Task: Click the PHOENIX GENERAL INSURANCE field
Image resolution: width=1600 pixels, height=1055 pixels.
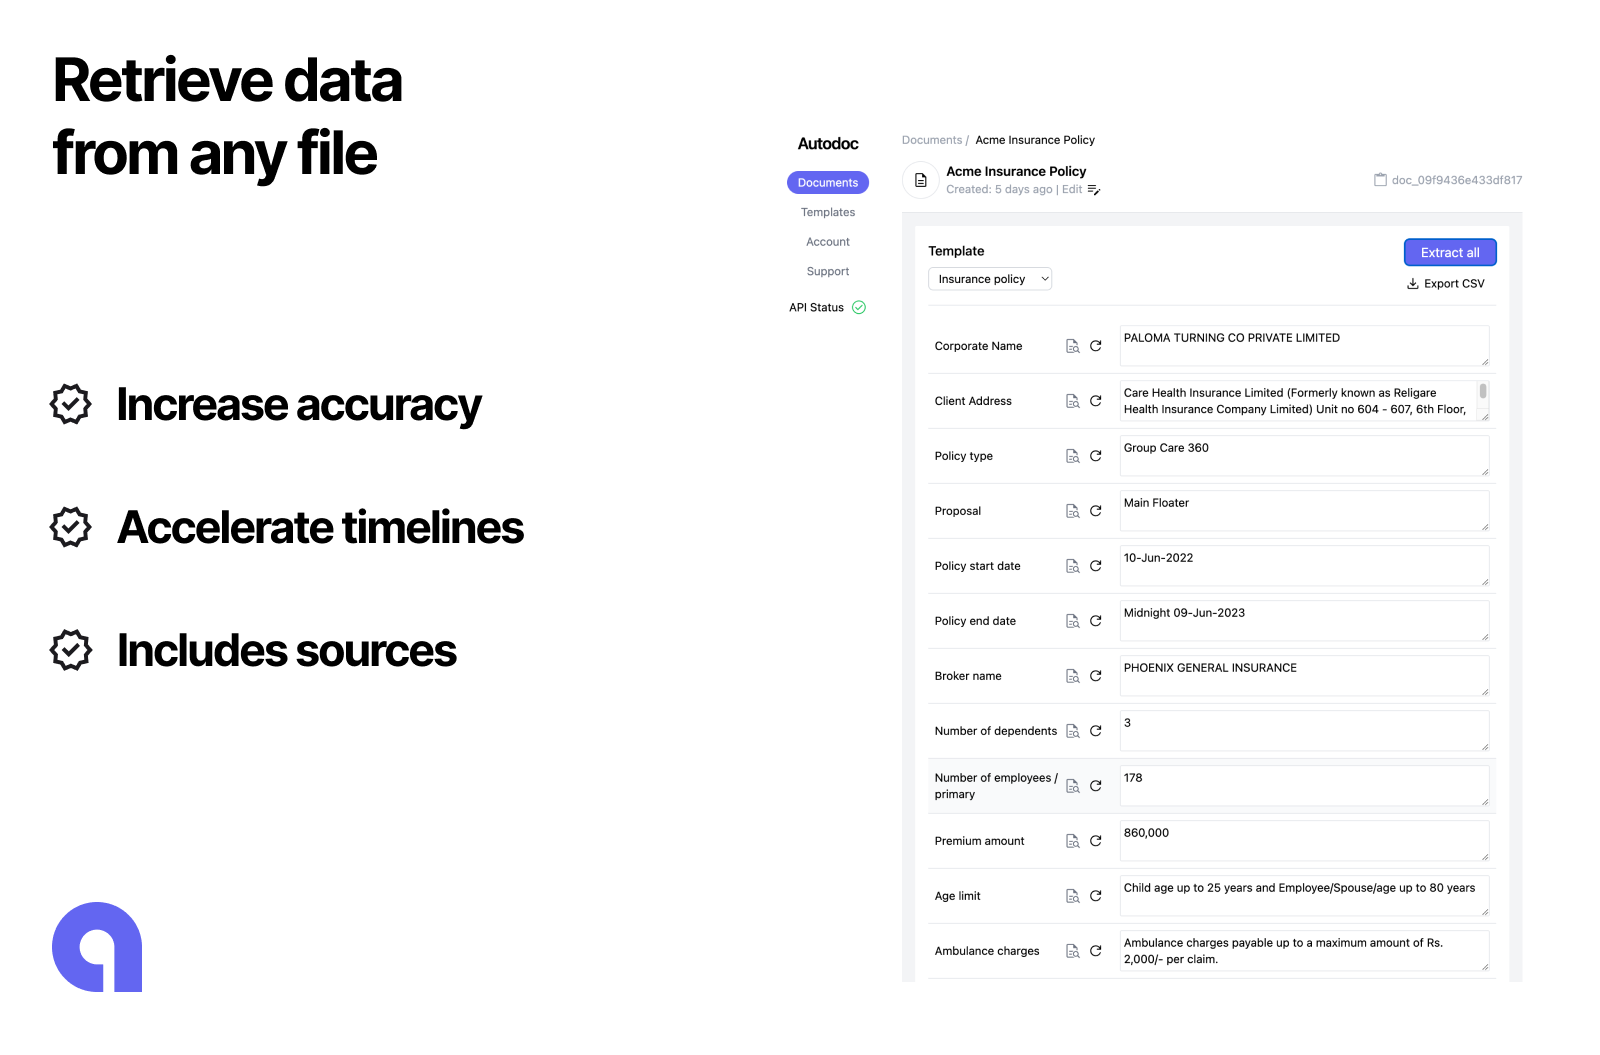Action: point(1304,676)
